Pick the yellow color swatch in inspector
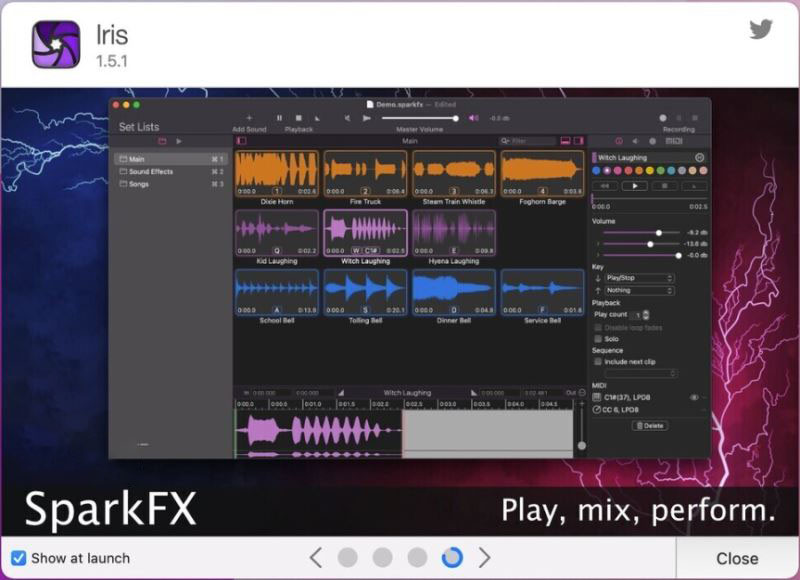The image size is (800, 580). tap(649, 170)
